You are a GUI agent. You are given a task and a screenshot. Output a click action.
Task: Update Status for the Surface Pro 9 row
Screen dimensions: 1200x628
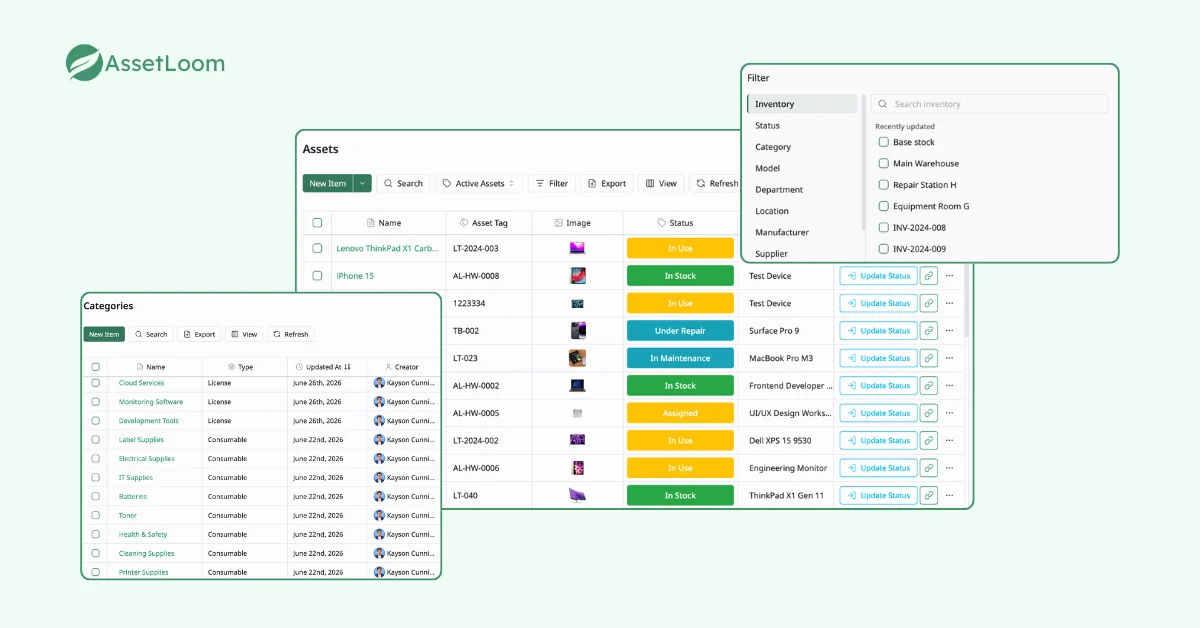[x=878, y=331]
